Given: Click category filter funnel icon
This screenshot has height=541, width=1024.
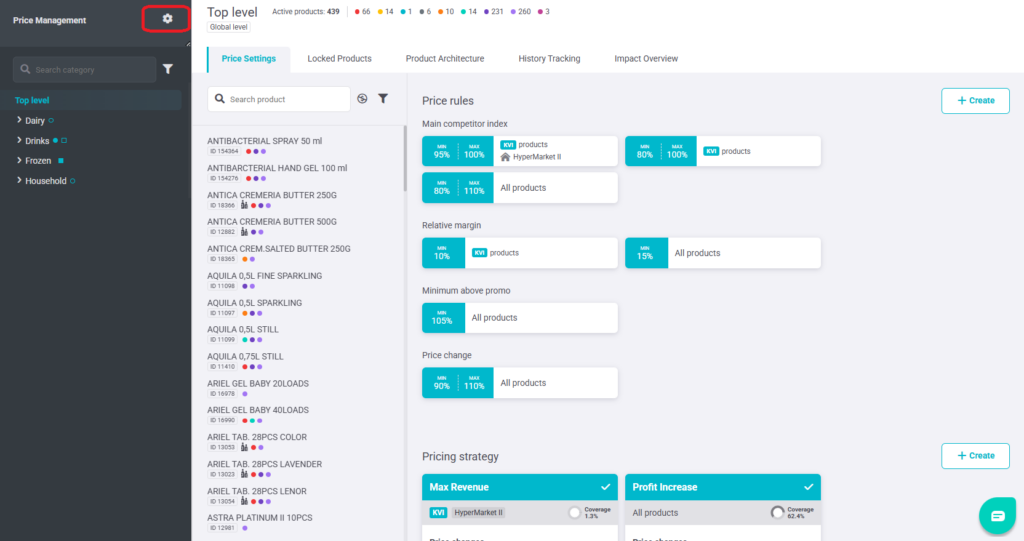Looking at the screenshot, I should pyautogui.click(x=168, y=69).
